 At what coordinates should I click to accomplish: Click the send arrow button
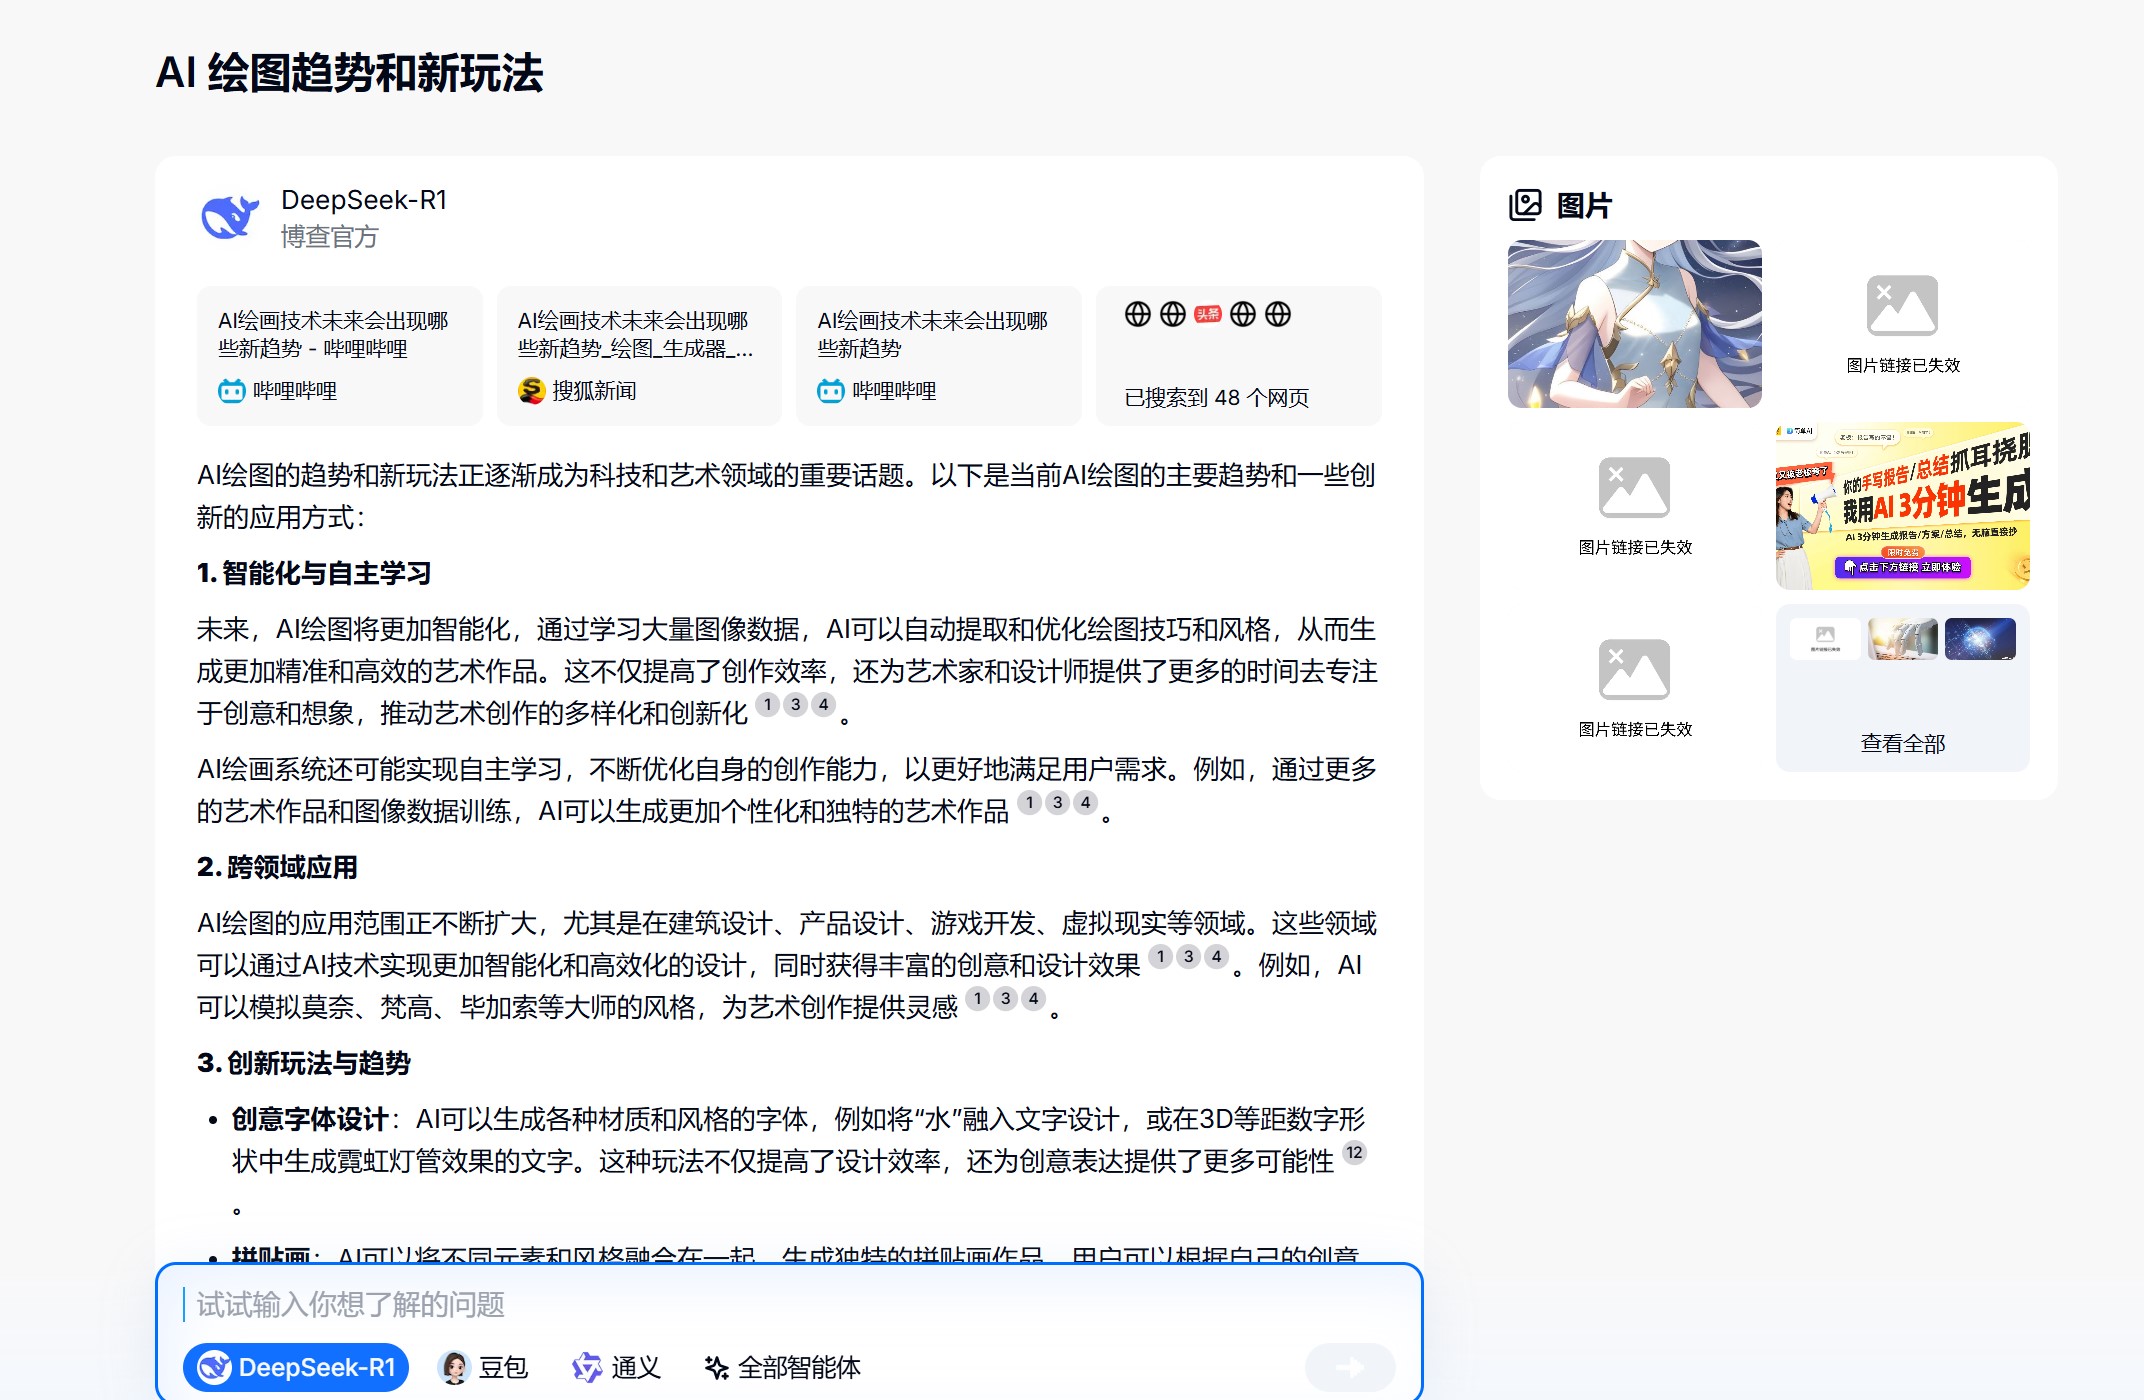[1350, 1367]
